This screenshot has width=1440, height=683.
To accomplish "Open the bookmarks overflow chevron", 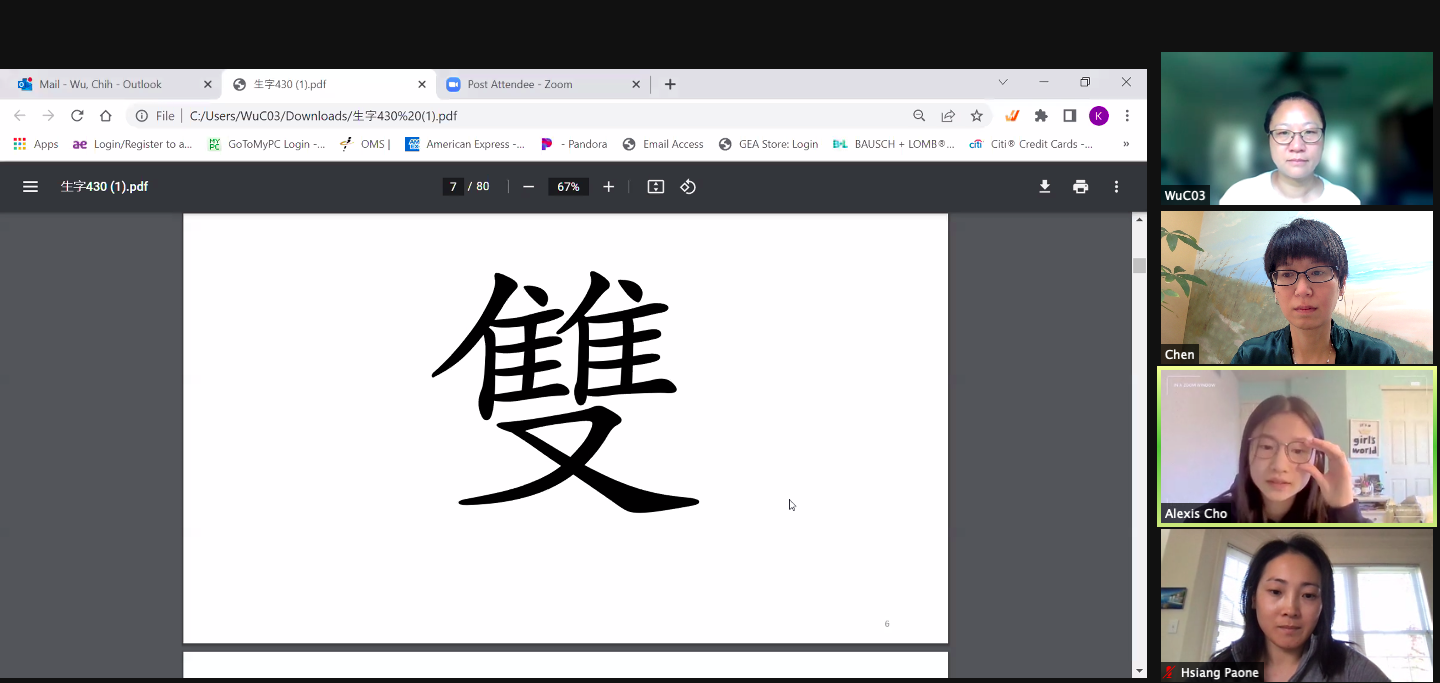I will point(1126,143).
